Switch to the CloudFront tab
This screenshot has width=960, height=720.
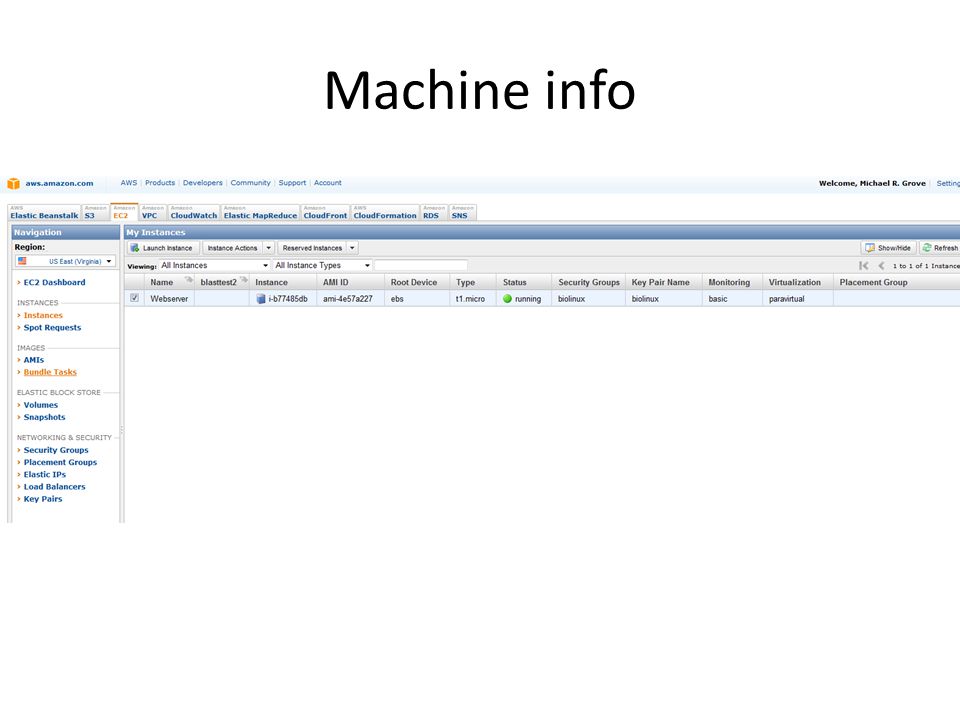325,212
